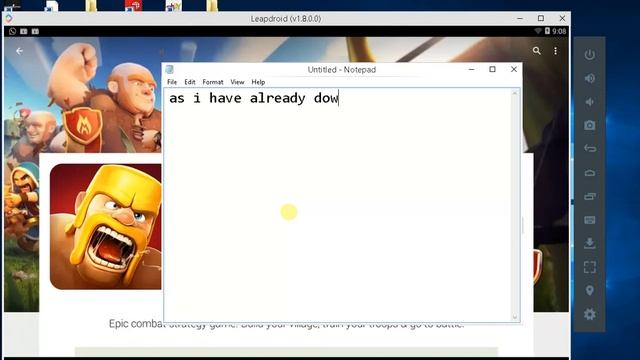The height and width of the screenshot is (360, 640).
Task: Open Leapdroid settings gear icon
Action: click(589, 314)
